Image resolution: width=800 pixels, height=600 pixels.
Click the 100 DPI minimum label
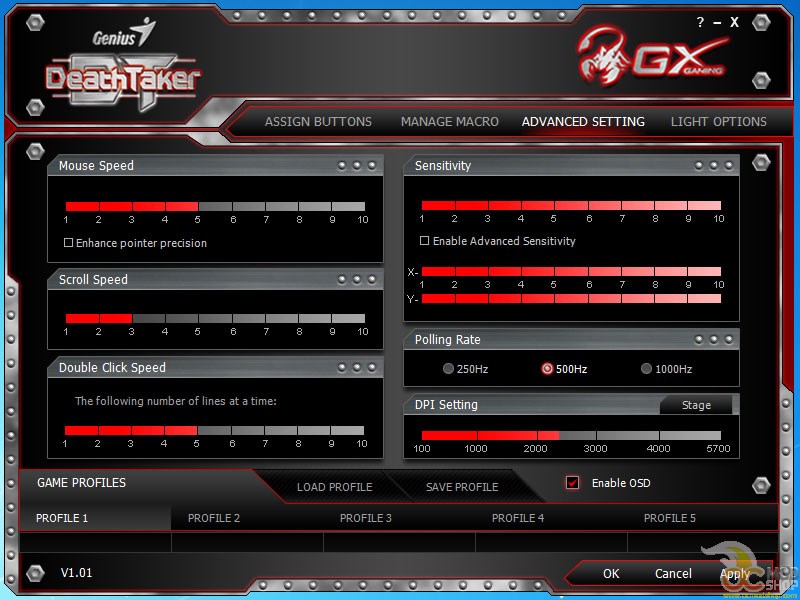pyautogui.click(x=421, y=449)
